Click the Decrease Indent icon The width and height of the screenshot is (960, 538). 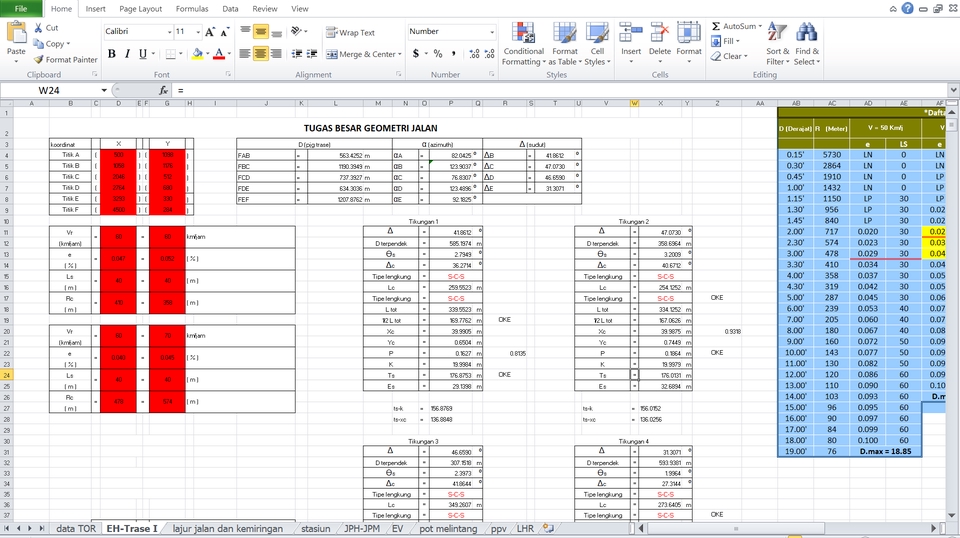pyautogui.click(x=297, y=54)
